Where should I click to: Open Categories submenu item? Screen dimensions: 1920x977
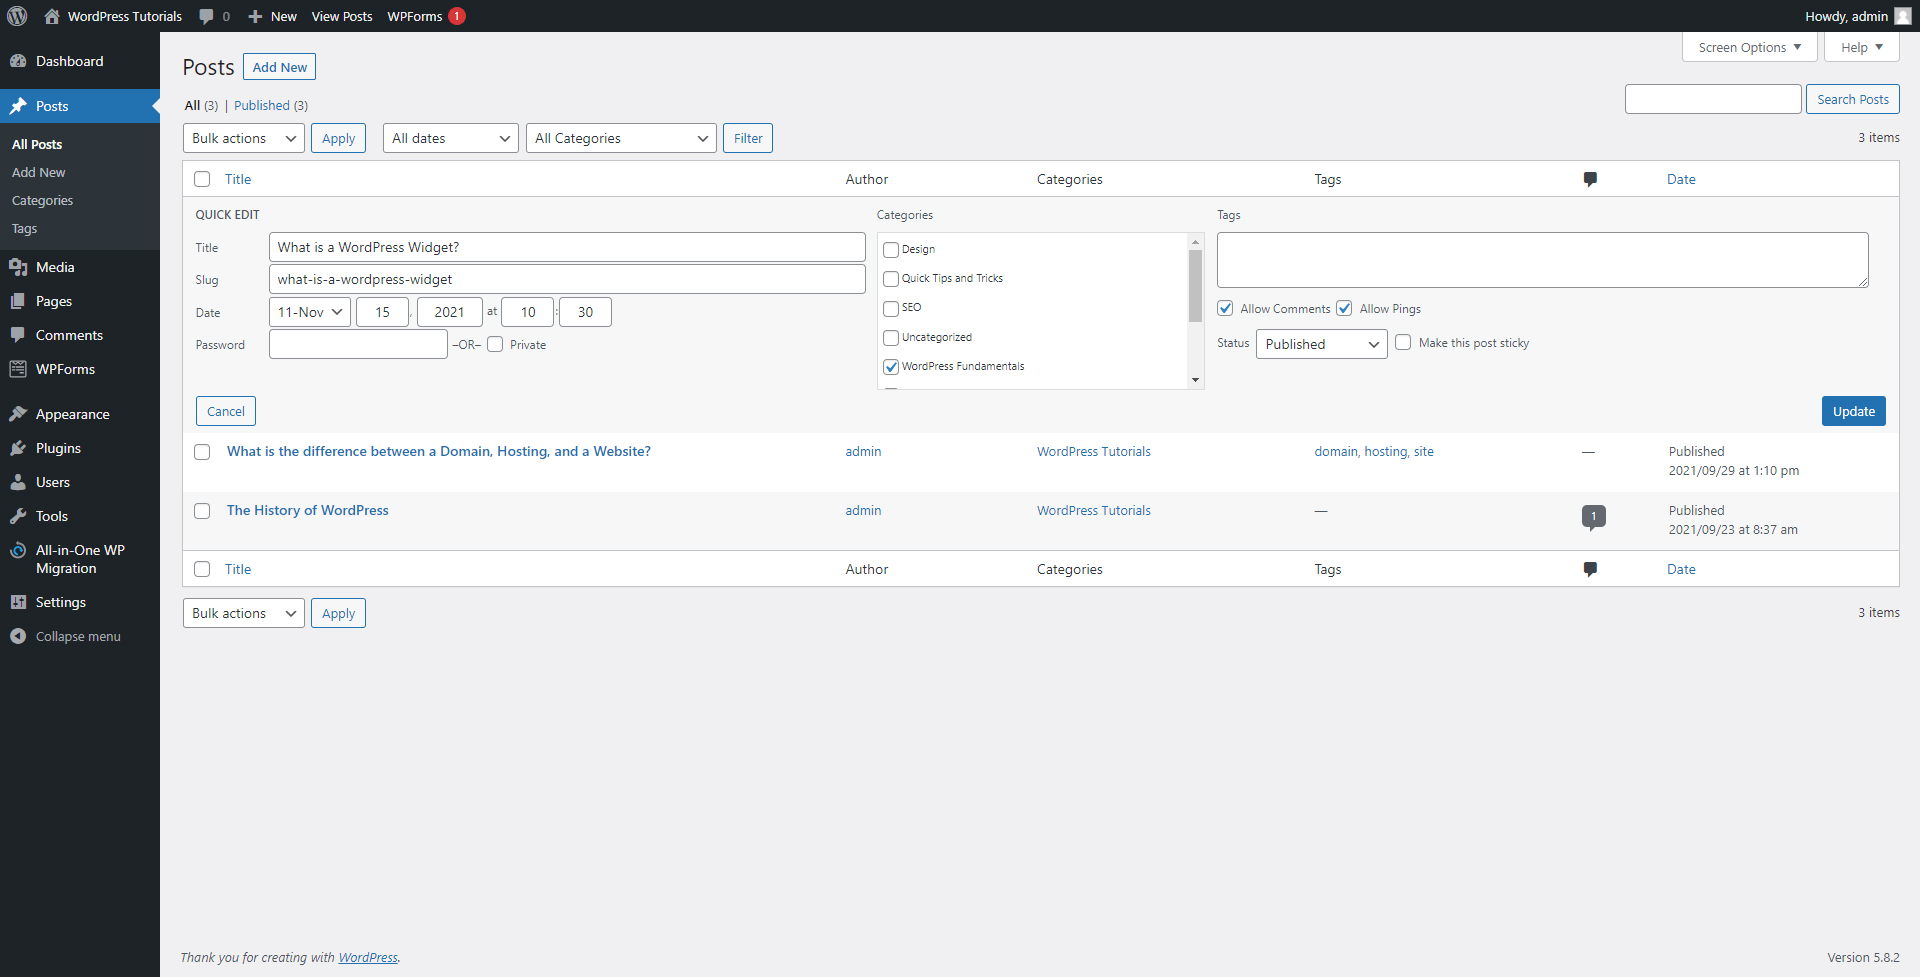tap(43, 200)
